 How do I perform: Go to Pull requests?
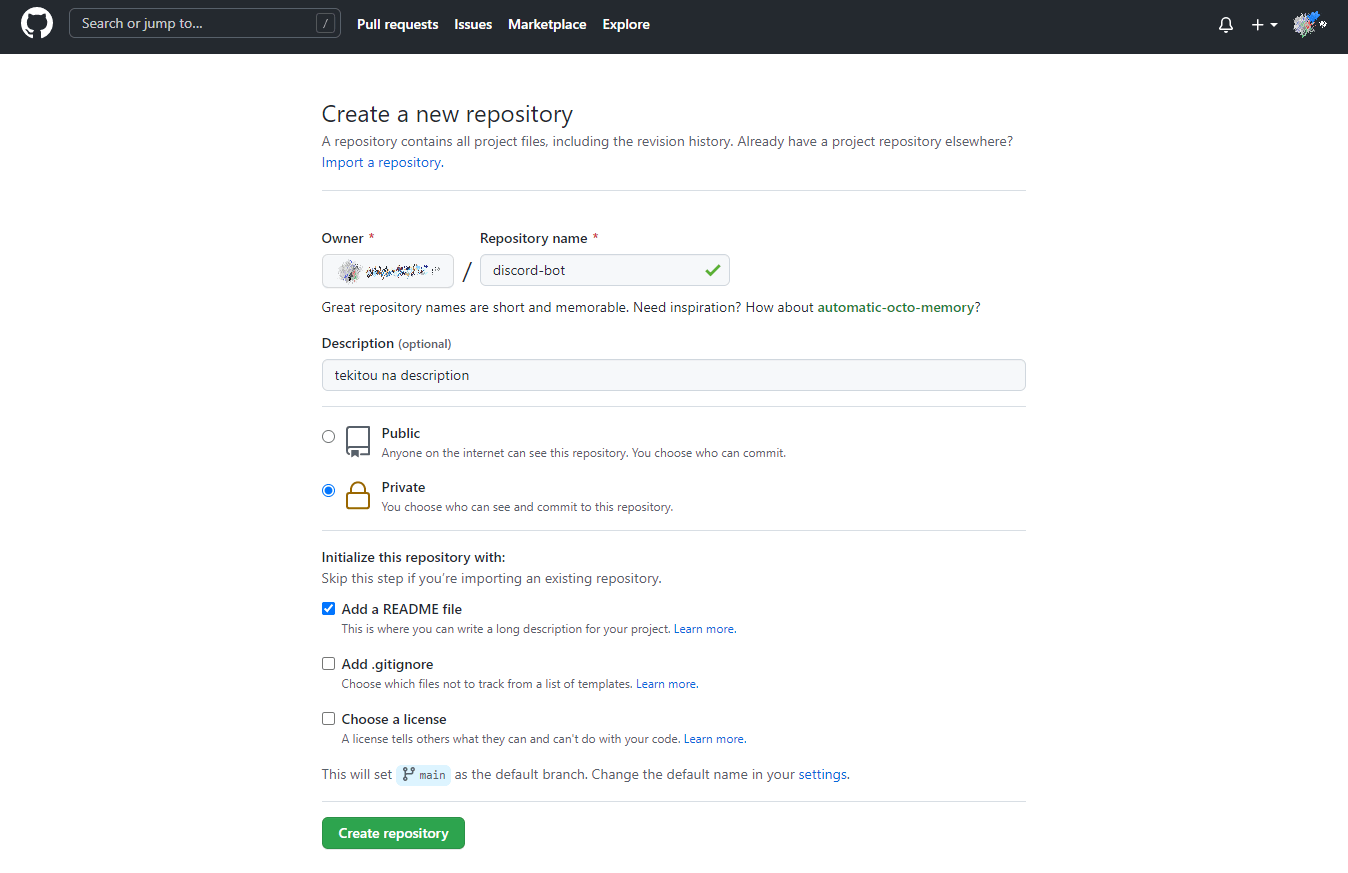(x=398, y=24)
